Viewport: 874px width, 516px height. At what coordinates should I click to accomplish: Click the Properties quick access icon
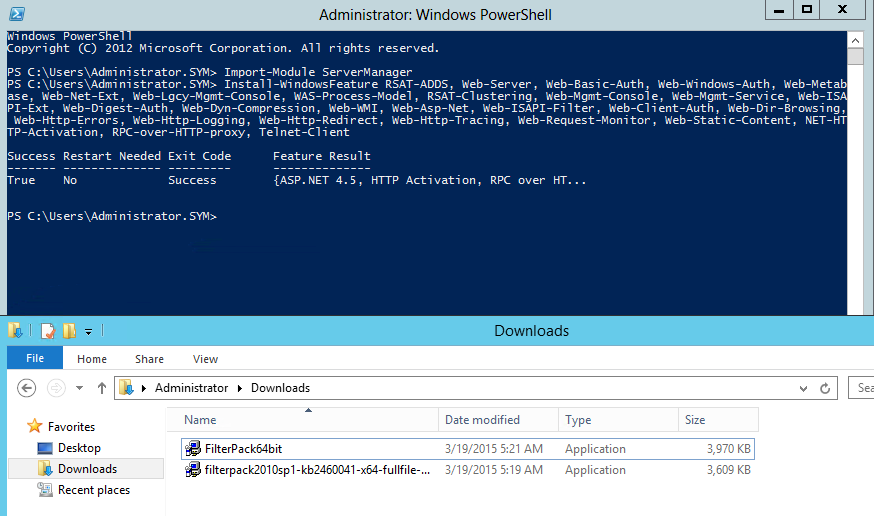(x=48, y=331)
